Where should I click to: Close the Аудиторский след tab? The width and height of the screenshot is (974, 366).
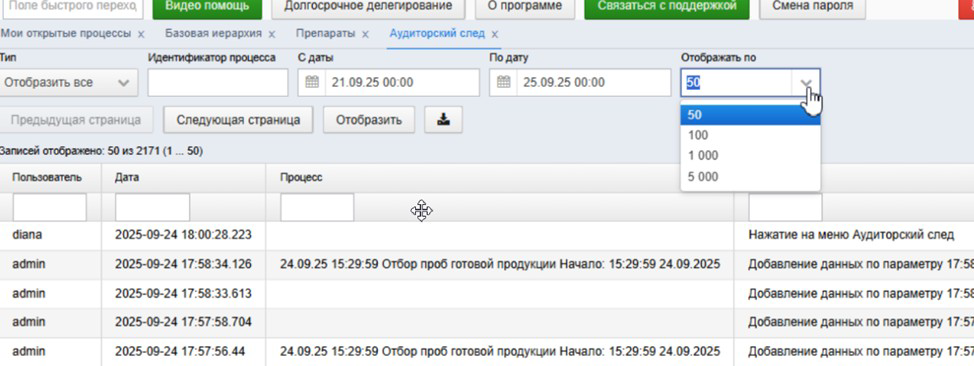(x=494, y=34)
